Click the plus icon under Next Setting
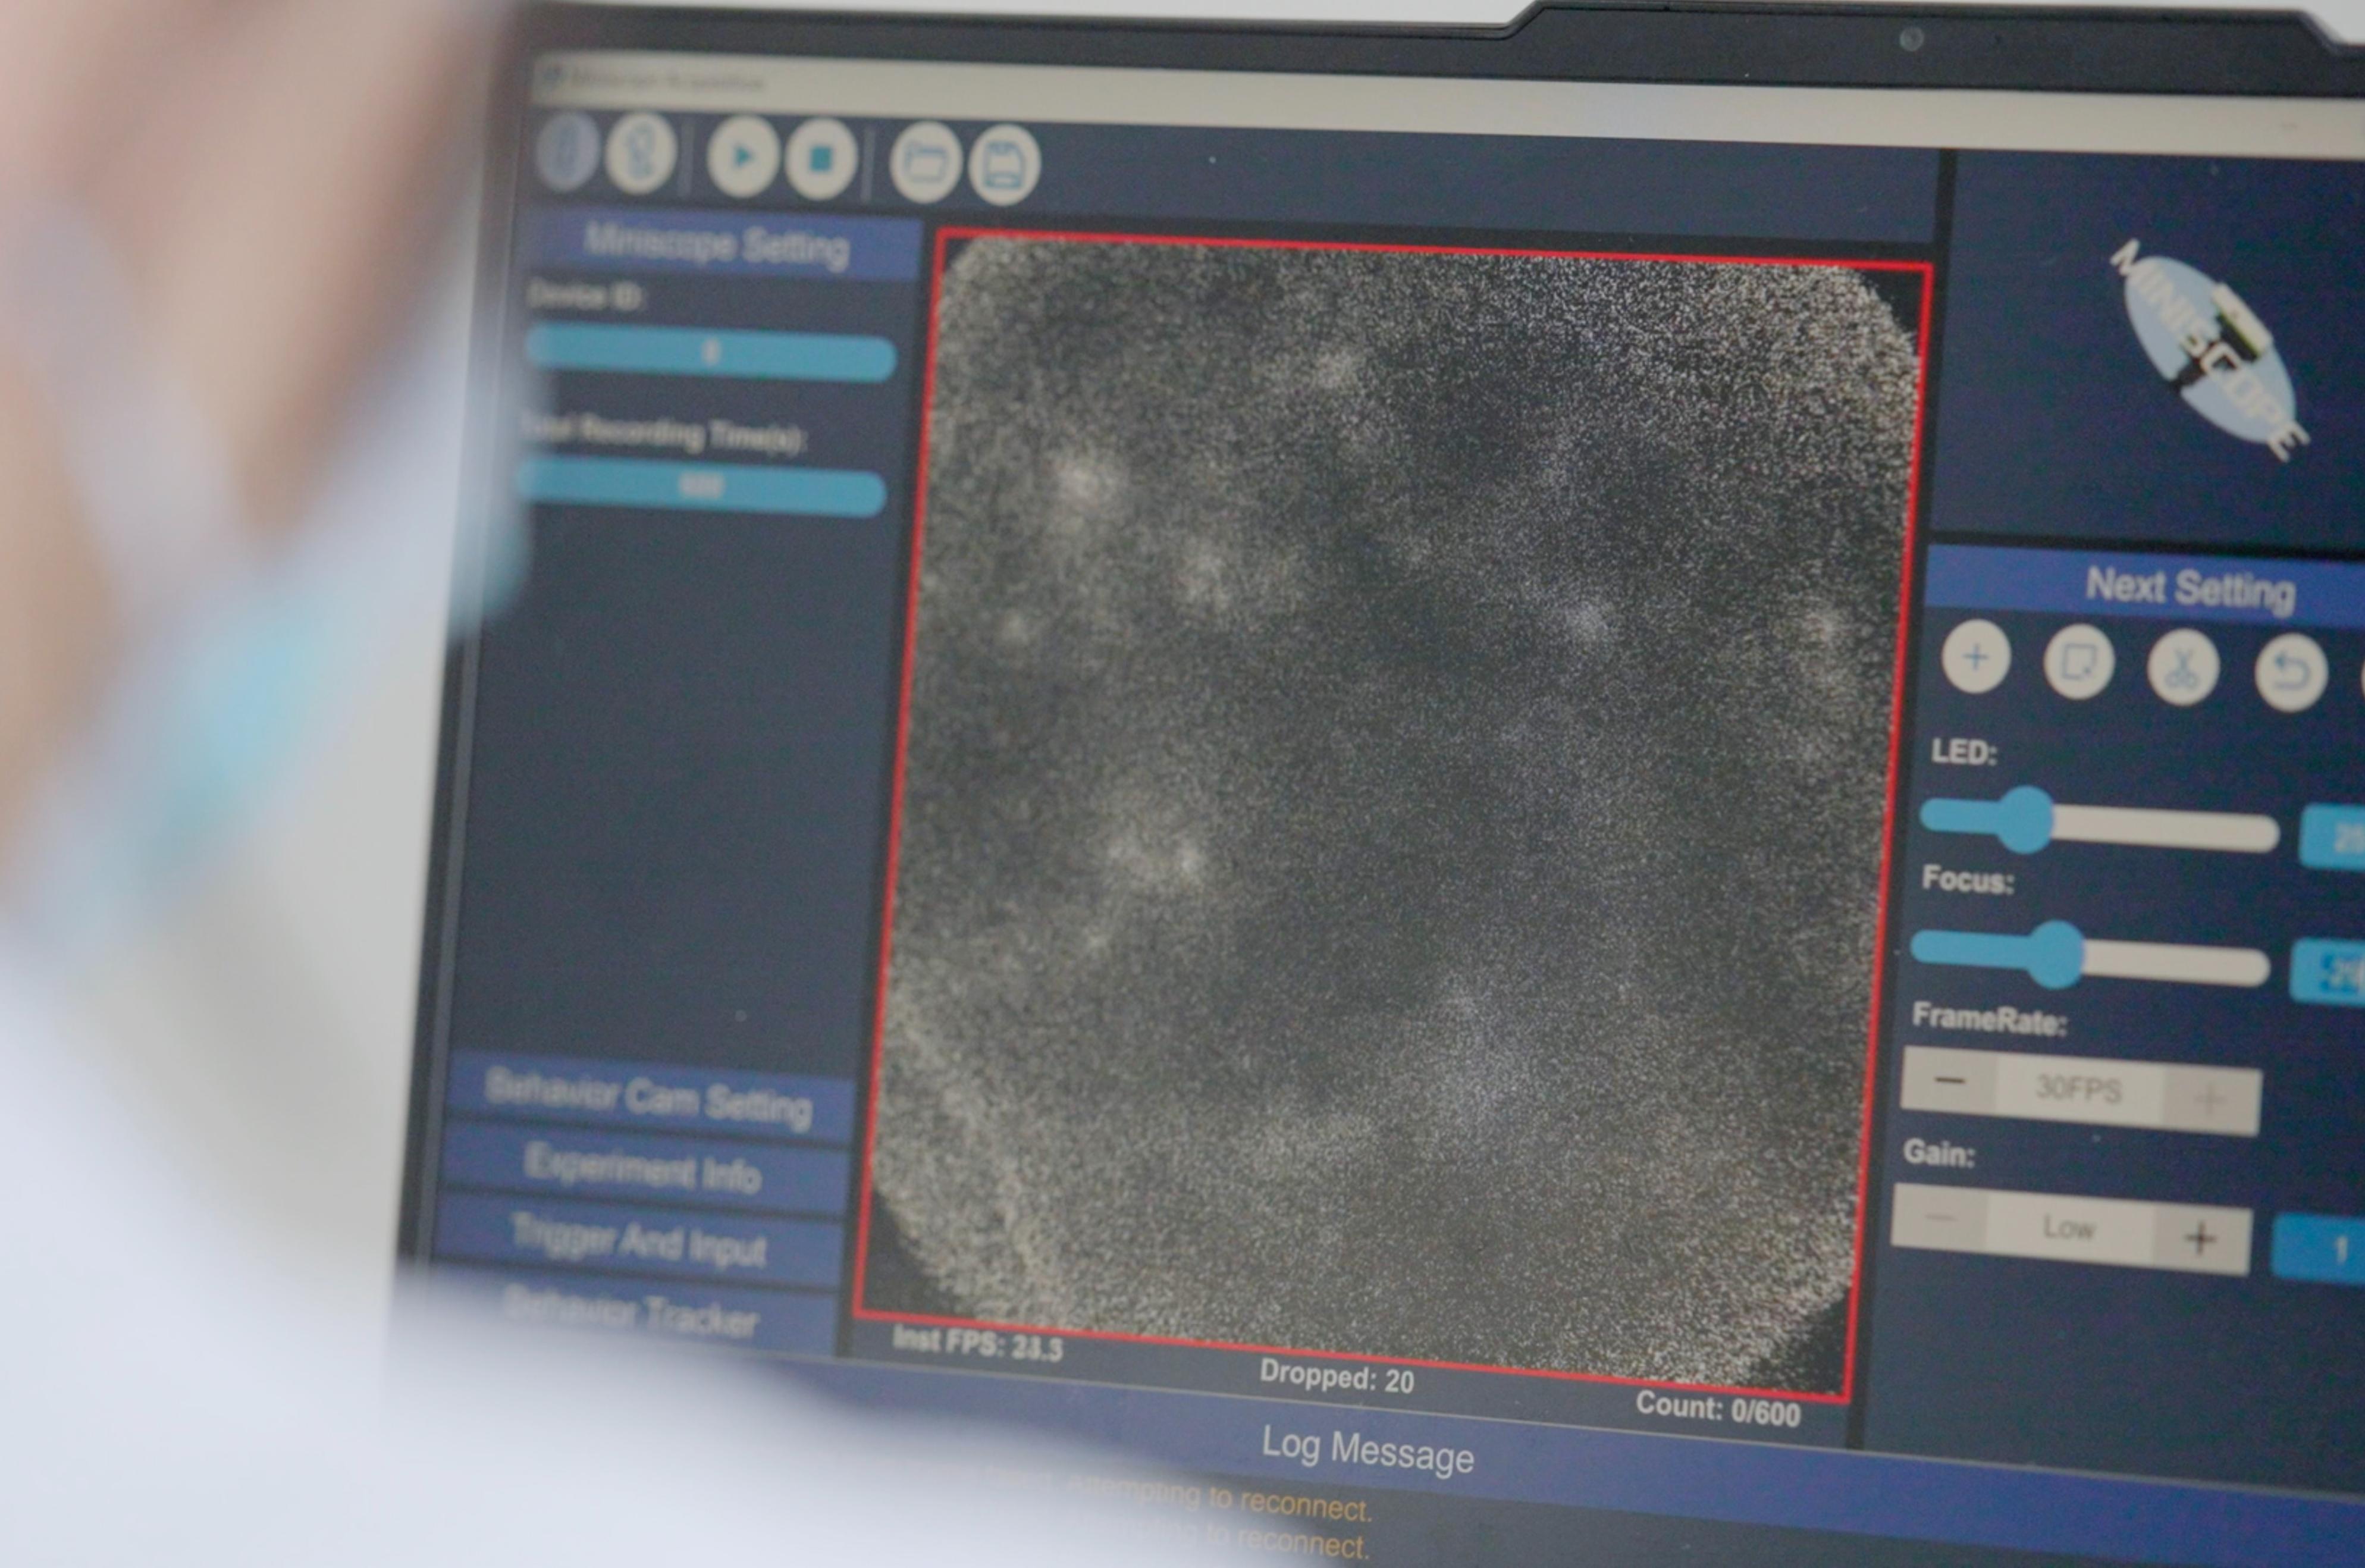The width and height of the screenshot is (2365, 1568). click(1975, 657)
